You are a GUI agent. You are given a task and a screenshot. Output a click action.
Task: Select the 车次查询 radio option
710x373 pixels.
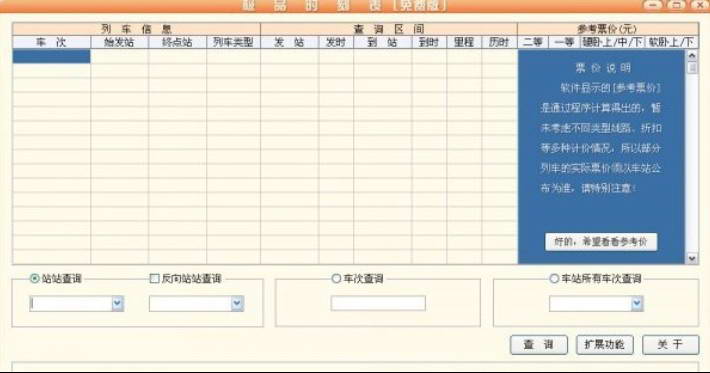pyautogui.click(x=336, y=278)
